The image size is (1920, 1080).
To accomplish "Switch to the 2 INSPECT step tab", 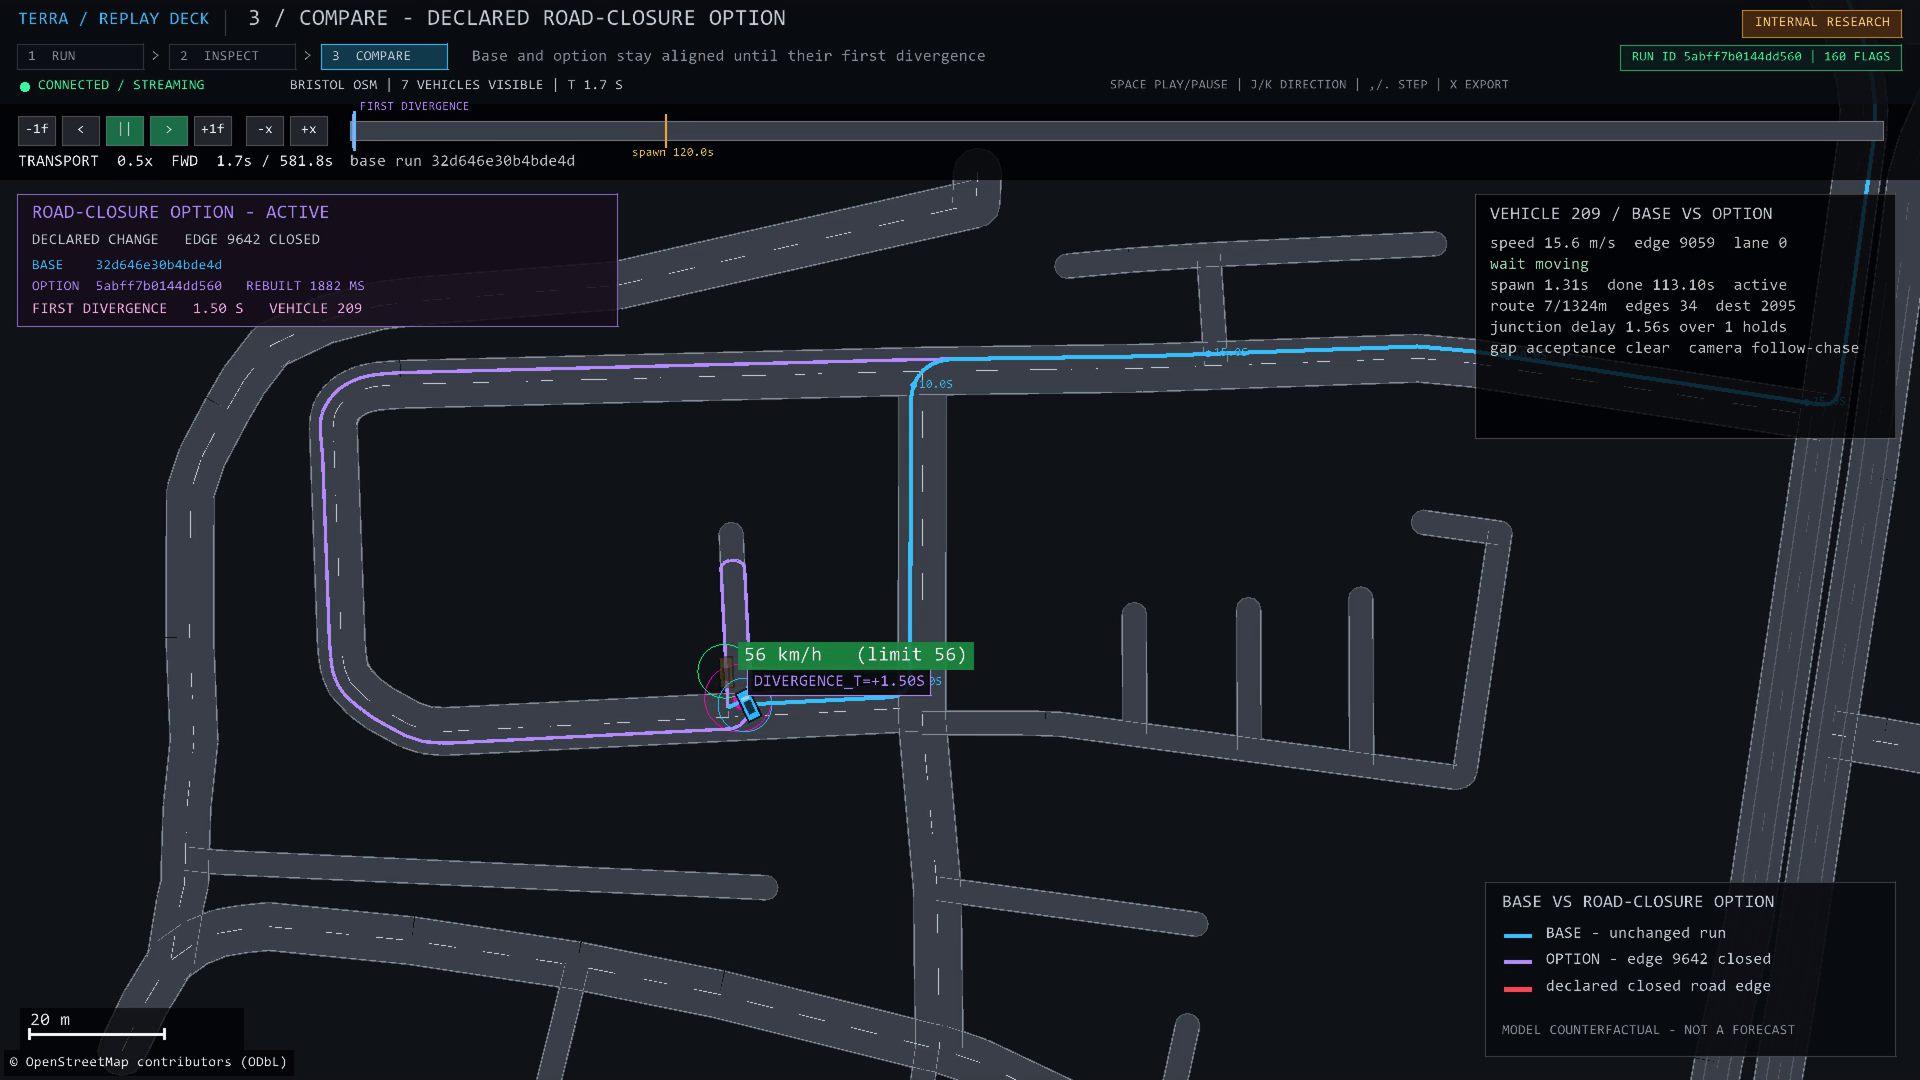I will (x=232, y=56).
